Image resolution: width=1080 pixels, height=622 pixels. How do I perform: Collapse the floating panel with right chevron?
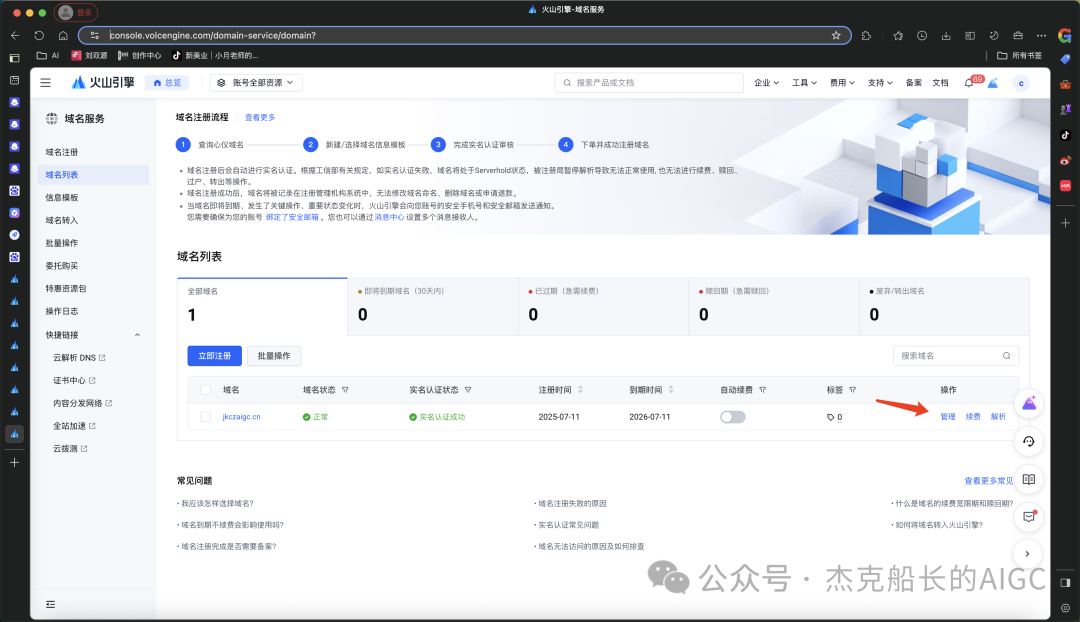[x=1028, y=554]
